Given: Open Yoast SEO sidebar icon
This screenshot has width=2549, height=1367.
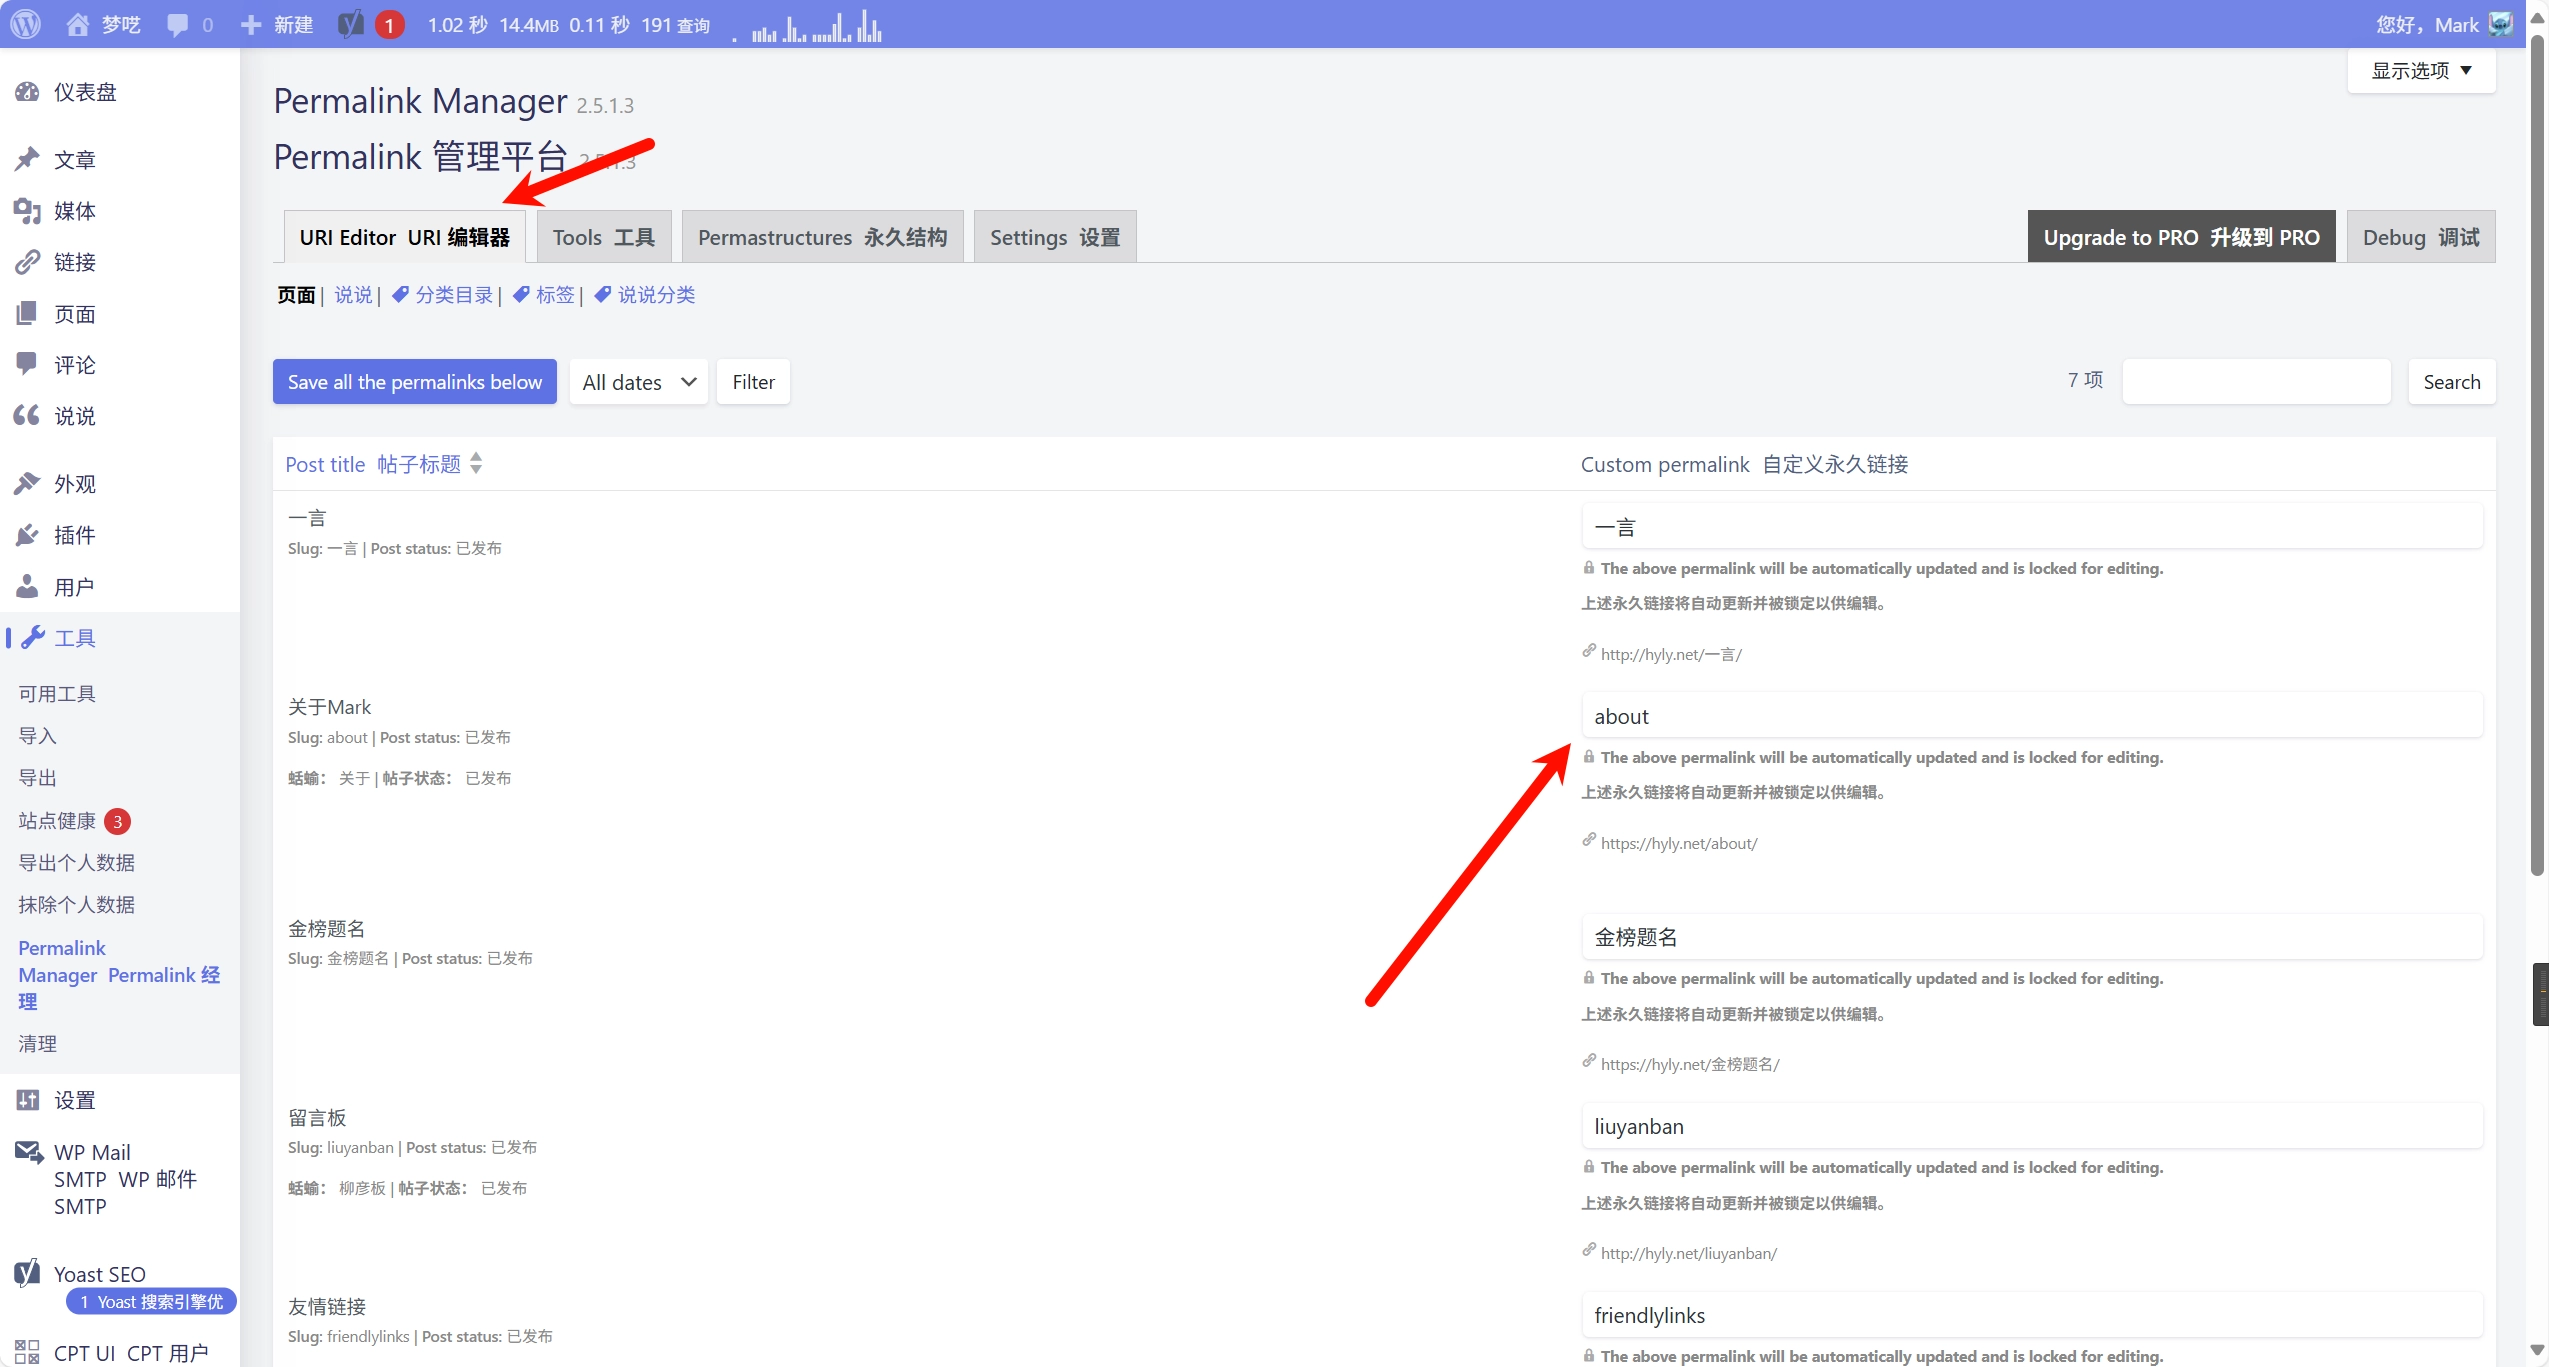Looking at the screenshot, I should click(x=27, y=1273).
